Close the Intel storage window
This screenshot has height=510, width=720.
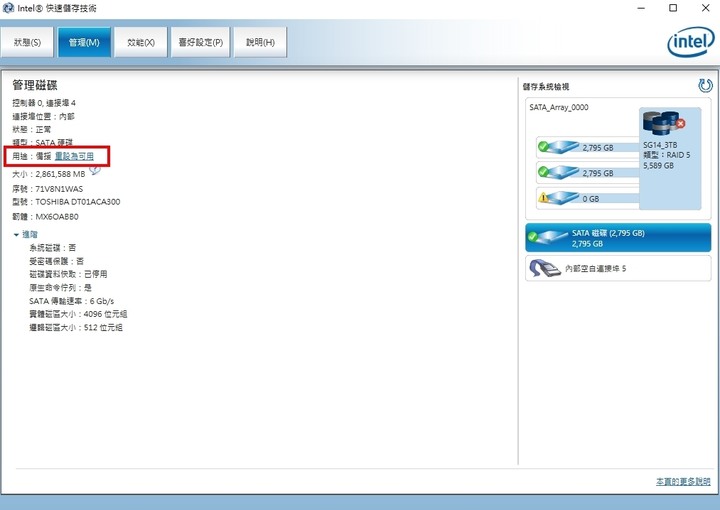coord(706,8)
